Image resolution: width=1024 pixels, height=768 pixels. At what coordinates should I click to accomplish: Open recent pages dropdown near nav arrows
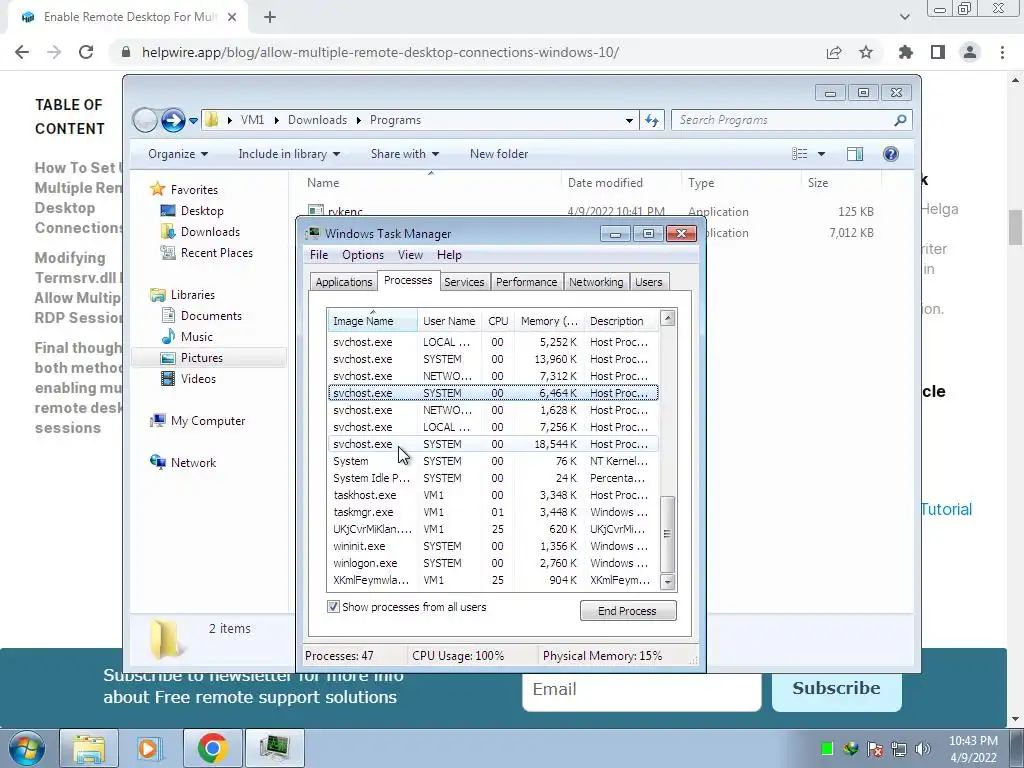pyautogui.click(x=193, y=121)
